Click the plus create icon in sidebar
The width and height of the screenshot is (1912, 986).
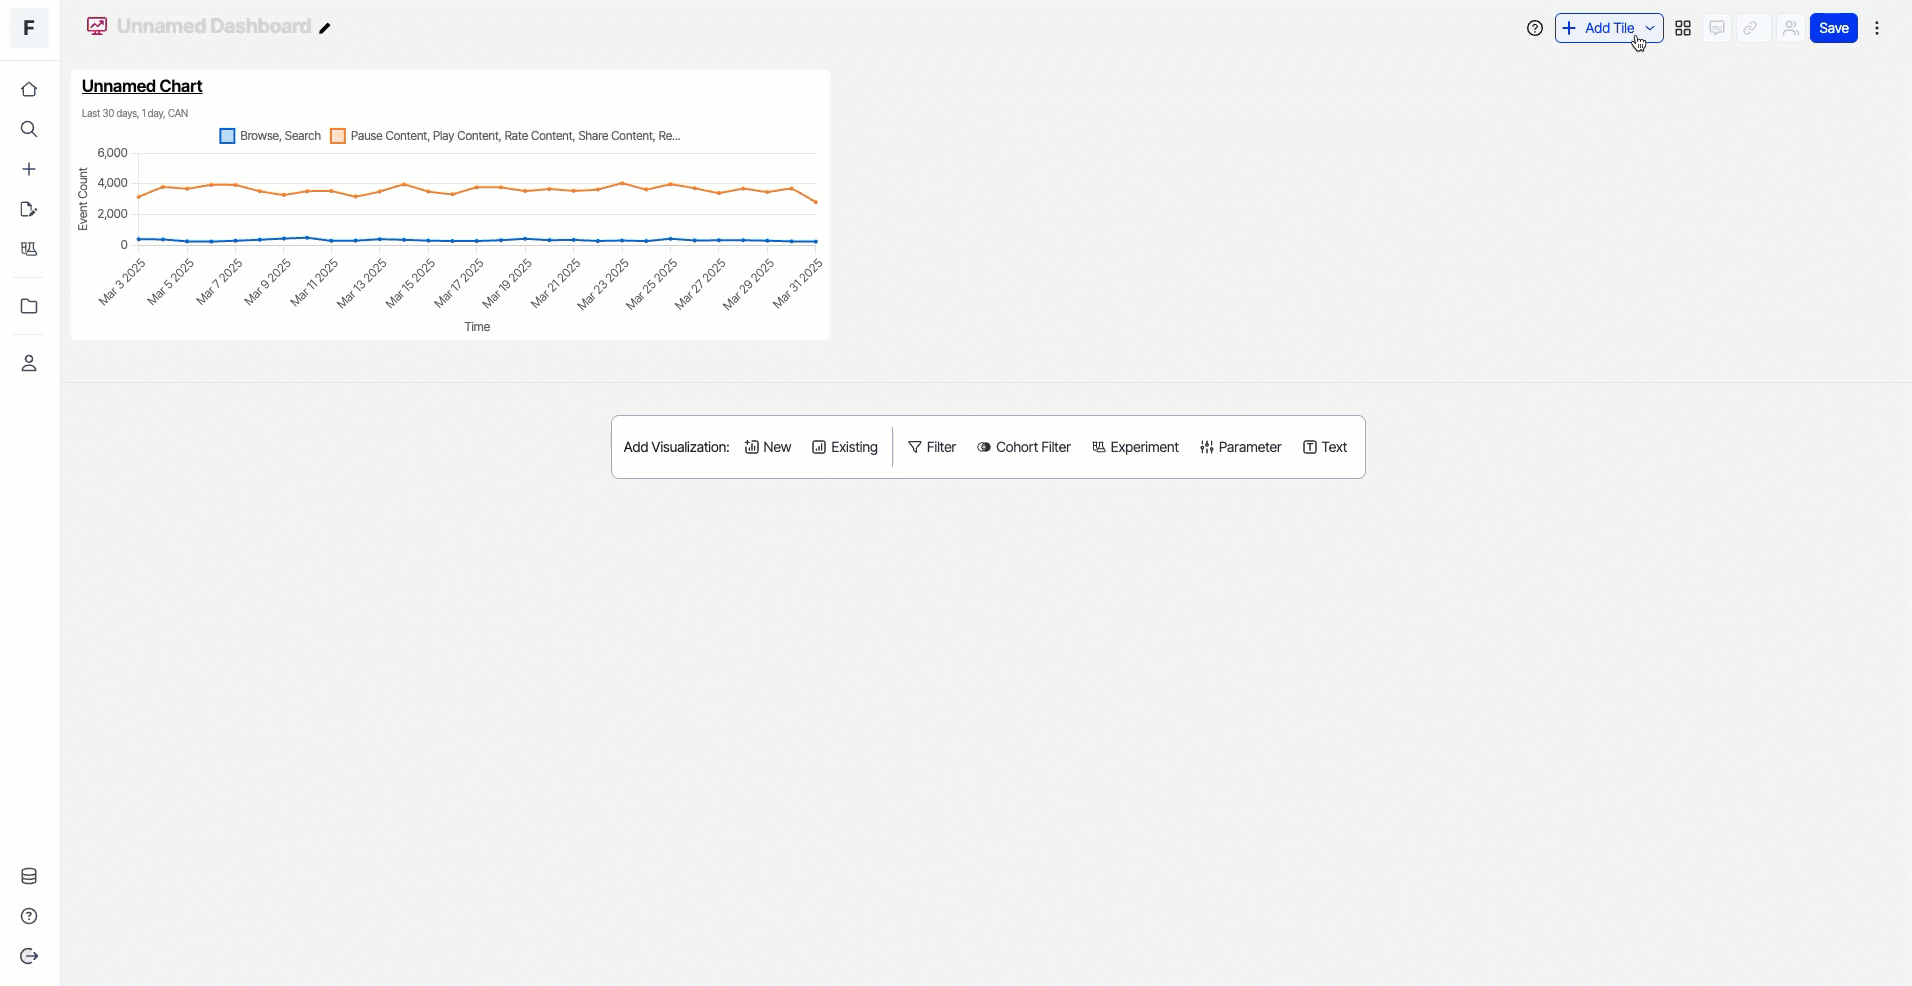click(x=29, y=169)
